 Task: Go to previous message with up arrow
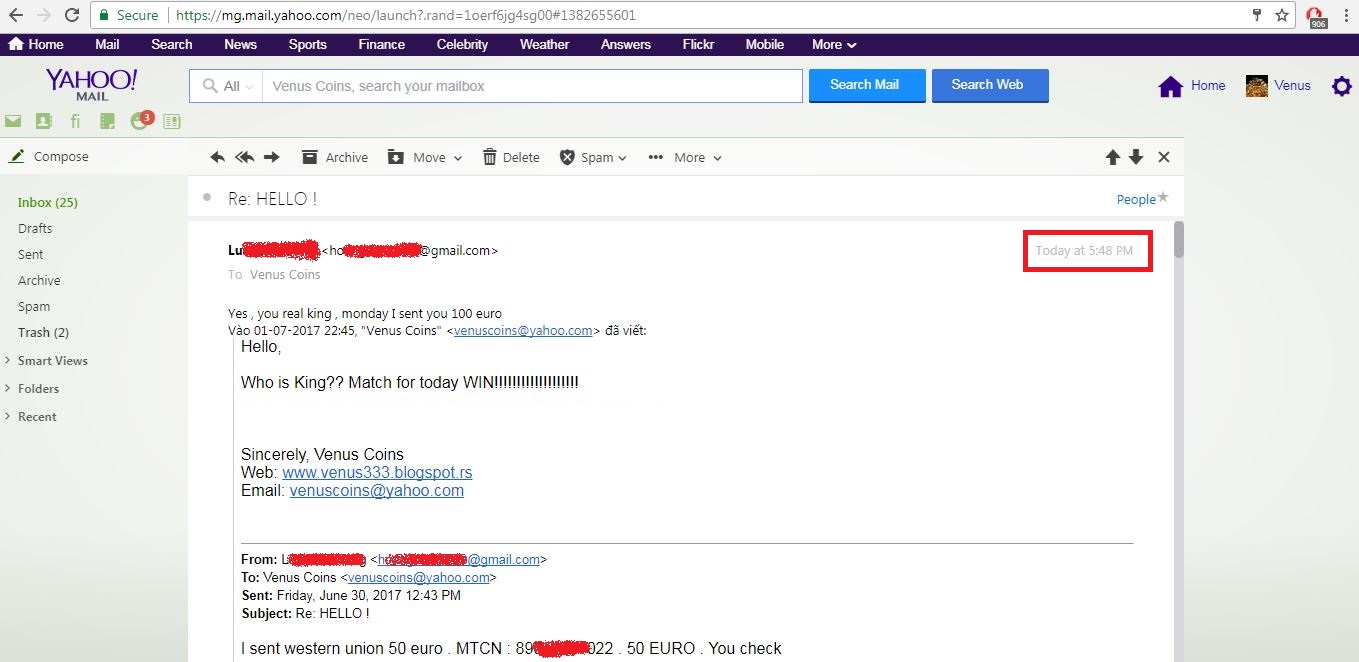tap(1112, 157)
